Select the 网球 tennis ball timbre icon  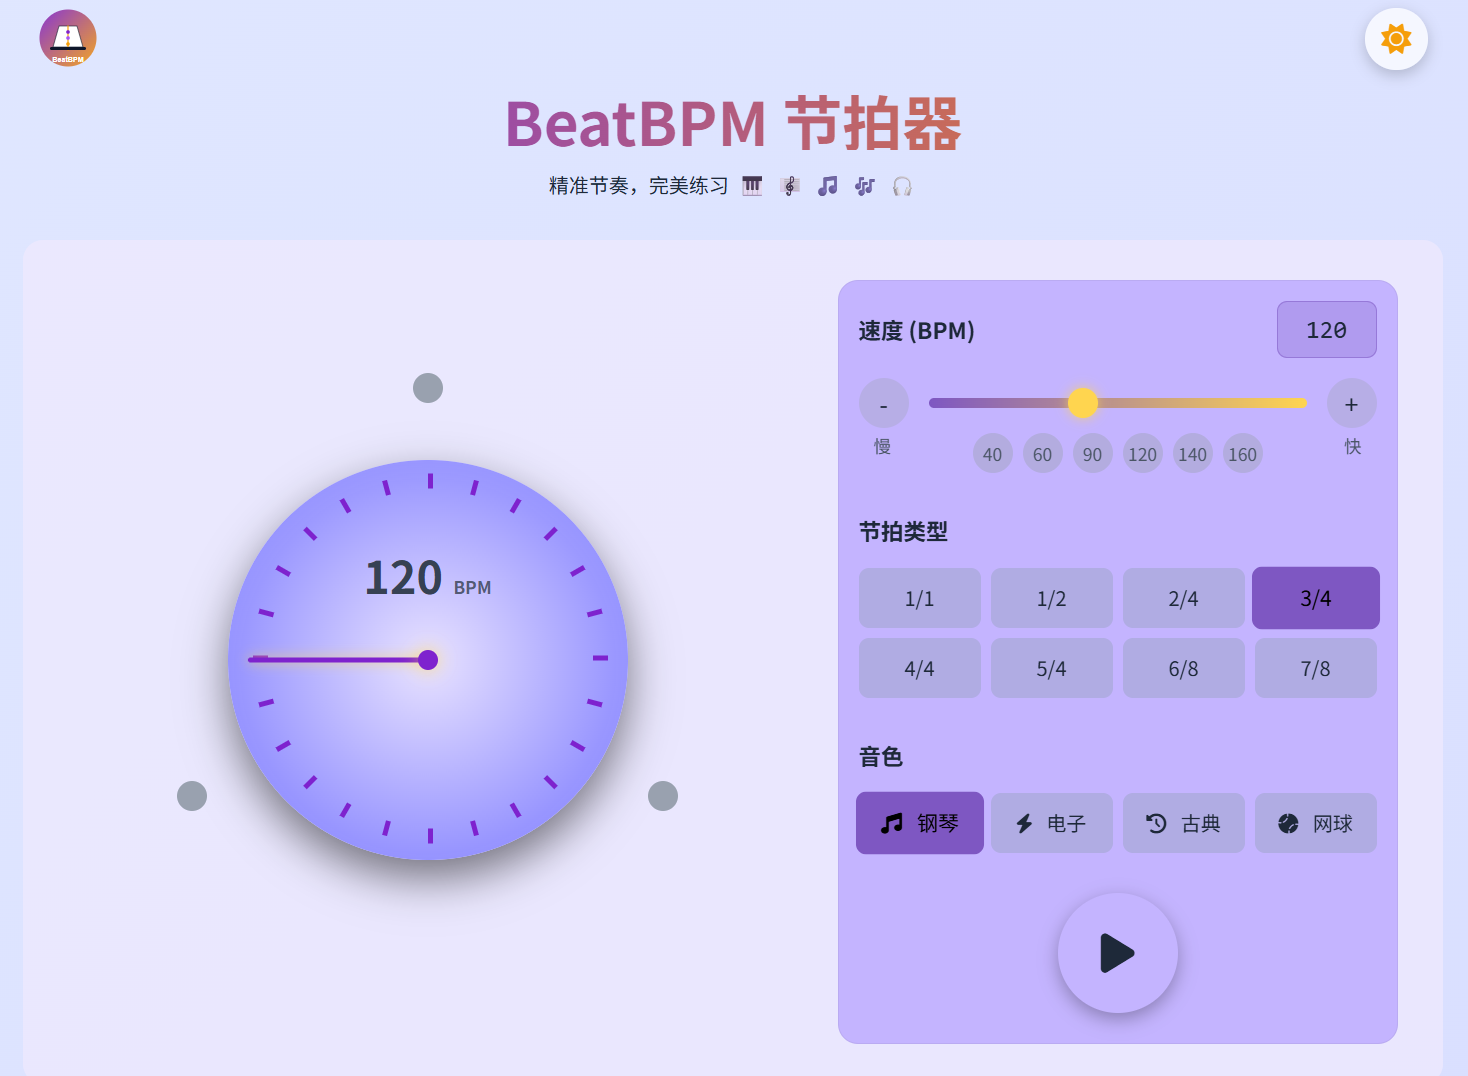(x=1287, y=823)
